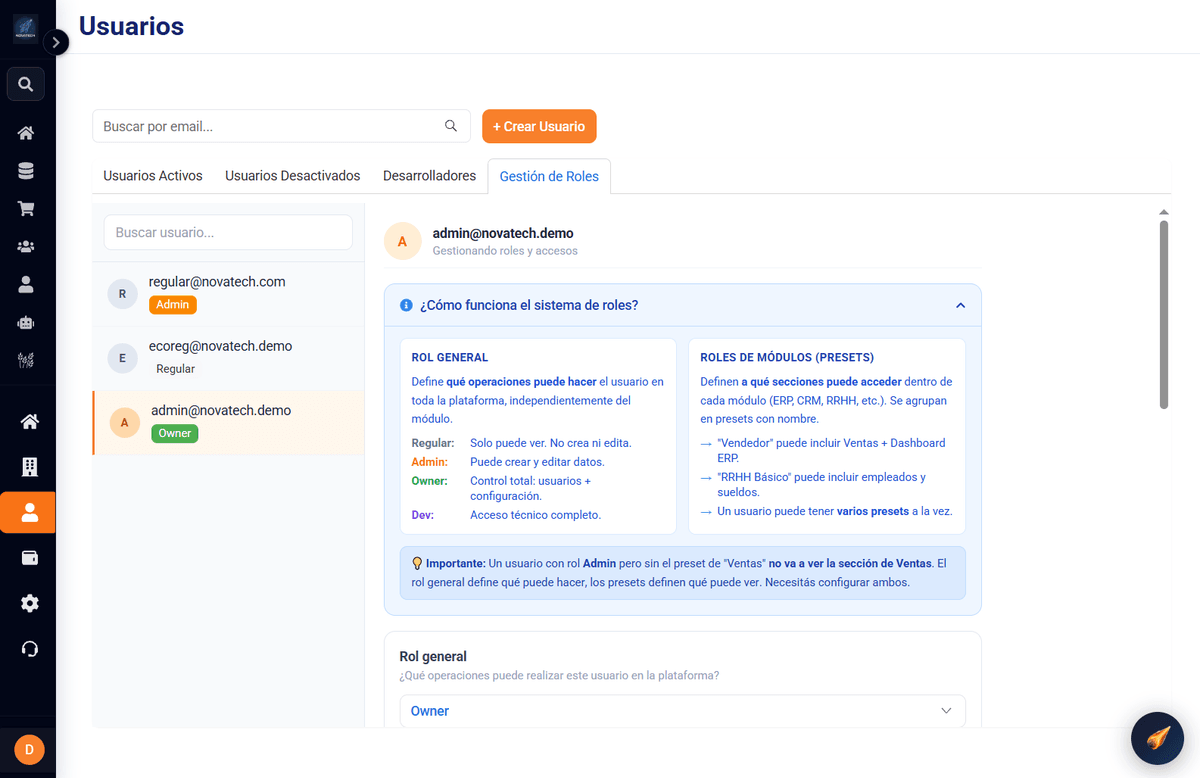Click the scrollbar up arrow
Image resolution: width=1200 pixels, height=778 pixels.
(x=1163, y=212)
